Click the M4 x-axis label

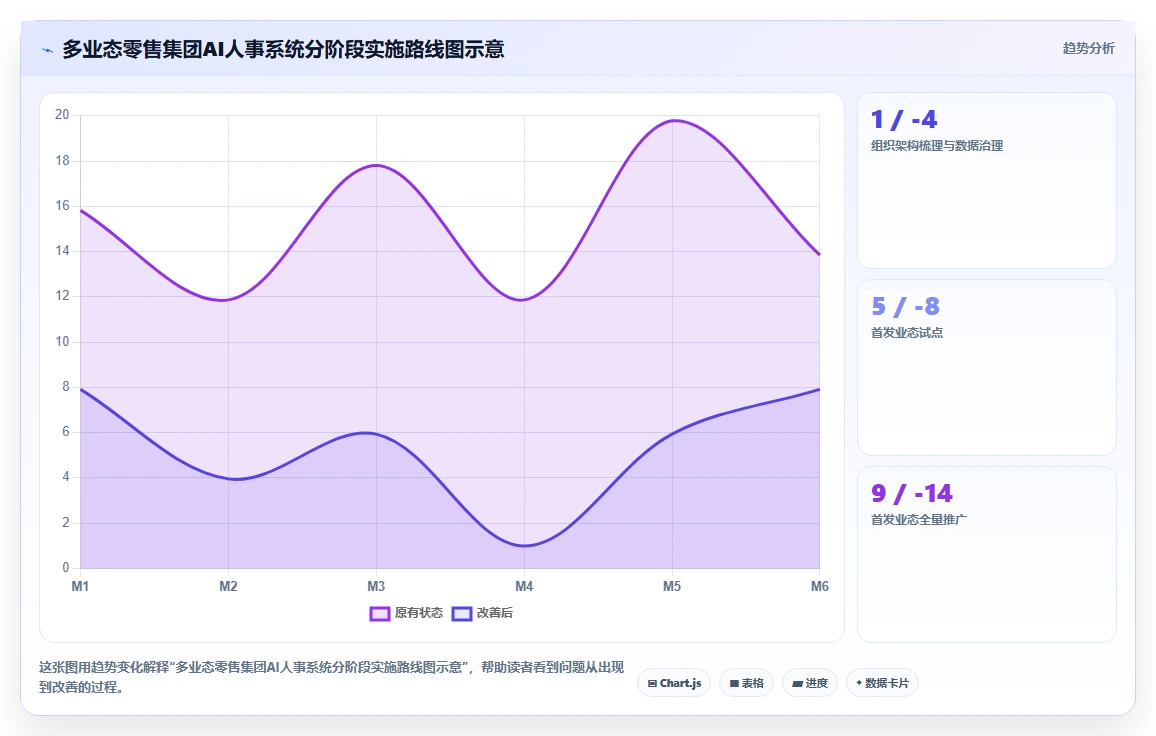(x=524, y=586)
